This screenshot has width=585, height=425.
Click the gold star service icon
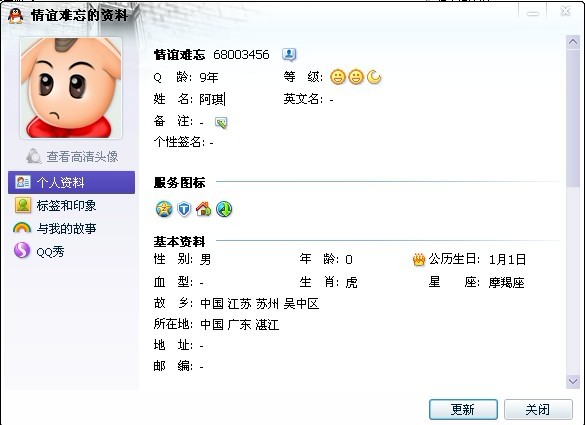click(x=164, y=209)
